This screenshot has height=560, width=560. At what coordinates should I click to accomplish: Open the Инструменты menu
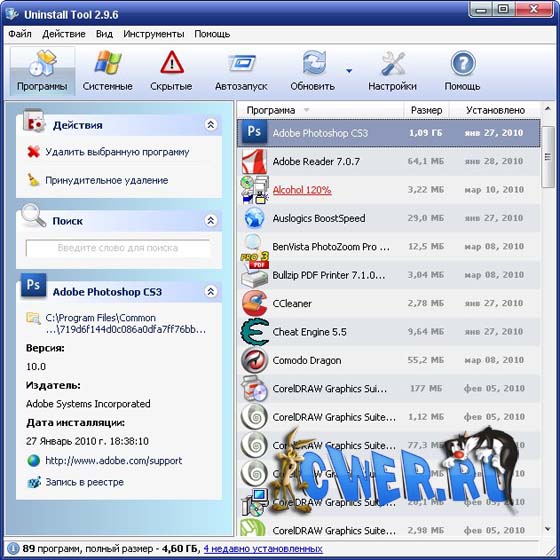point(154,34)
